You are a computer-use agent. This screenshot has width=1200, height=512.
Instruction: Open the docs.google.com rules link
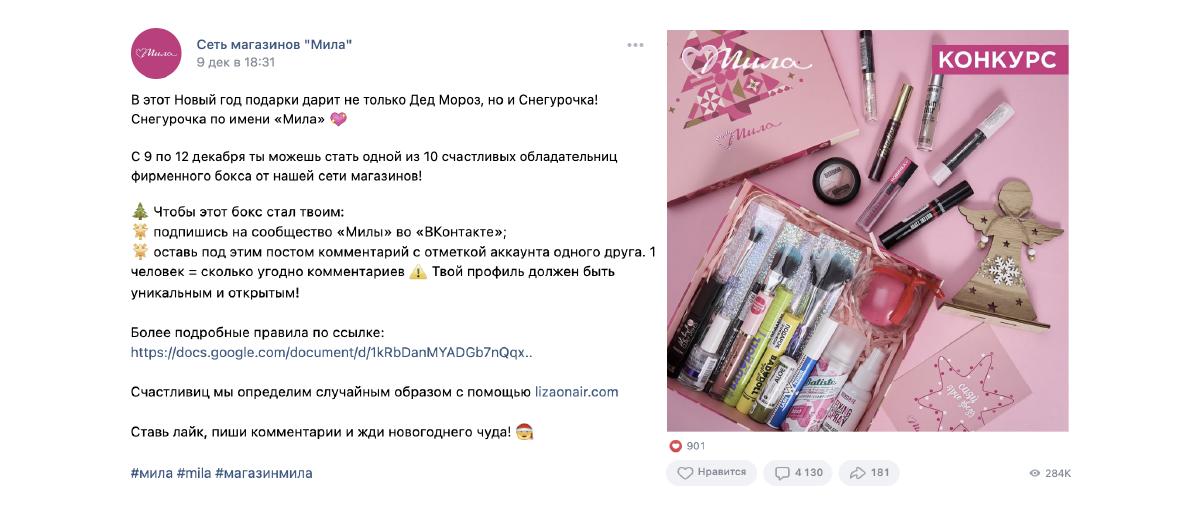click(332, 353)
